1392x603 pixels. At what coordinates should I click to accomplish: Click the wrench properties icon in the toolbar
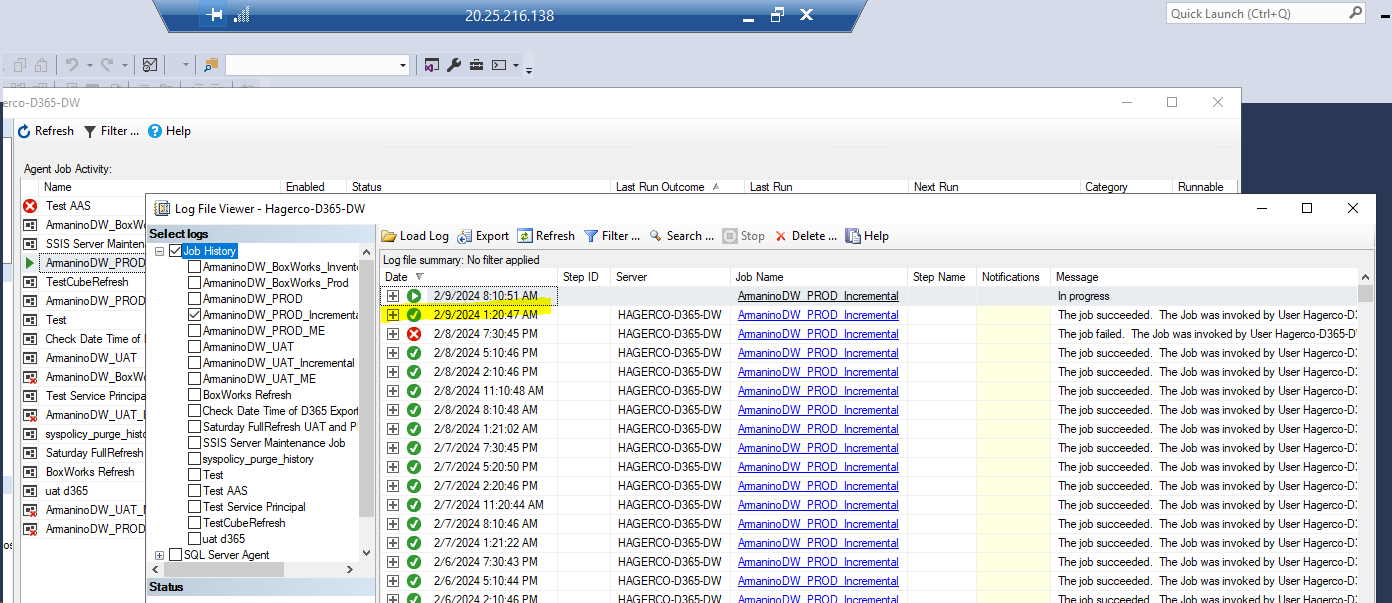tap(453, 65)
